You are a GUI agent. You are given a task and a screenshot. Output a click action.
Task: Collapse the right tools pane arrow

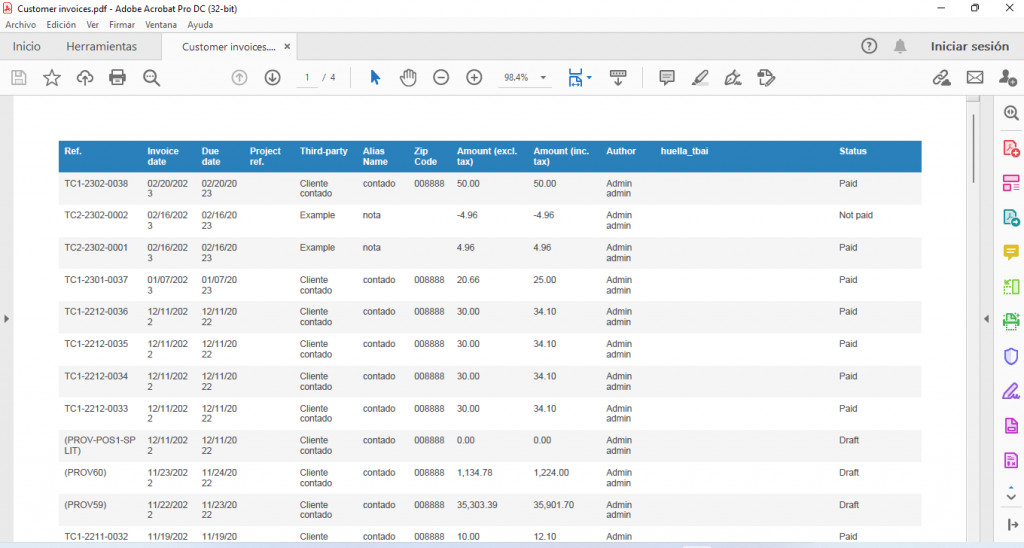pyautogui.click(x=987, y=319)
